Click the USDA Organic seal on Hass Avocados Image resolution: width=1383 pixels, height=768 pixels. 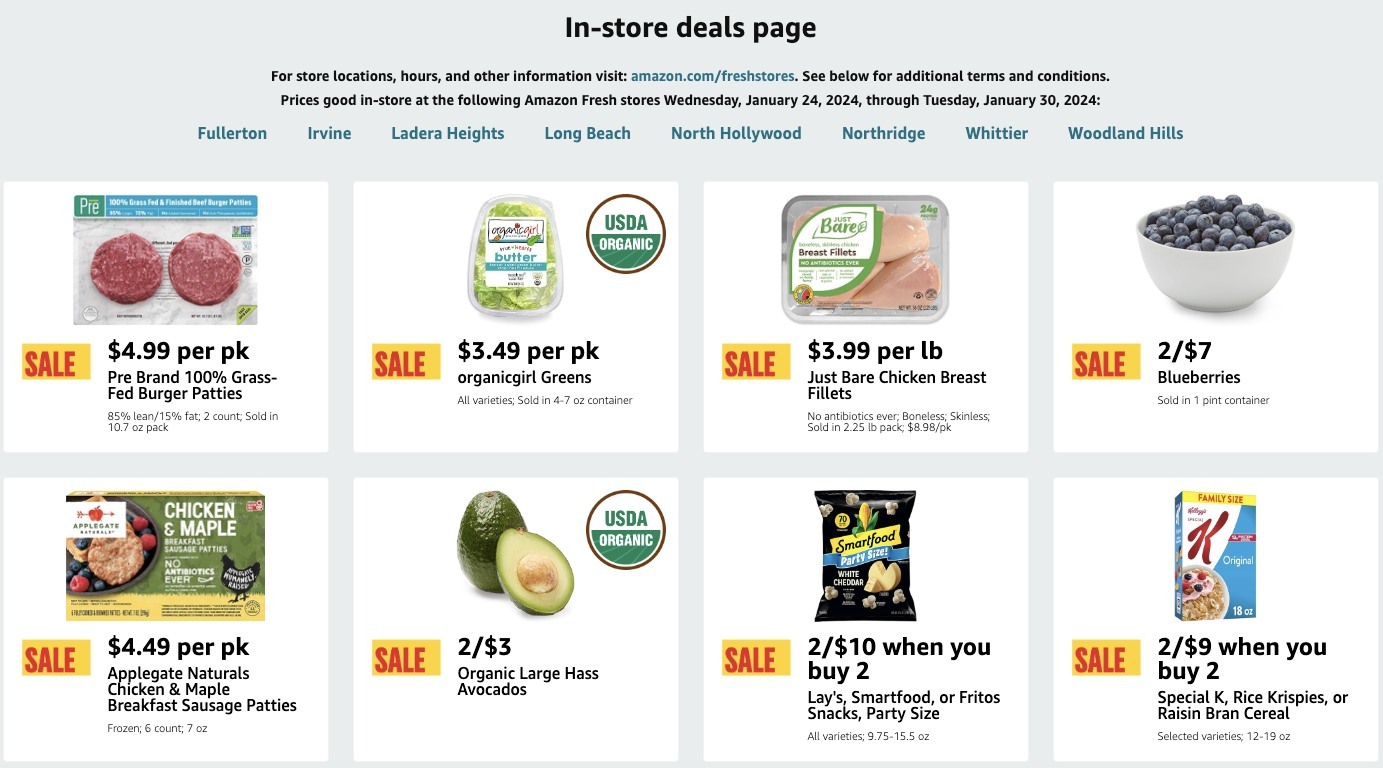(x=626, y=530)
